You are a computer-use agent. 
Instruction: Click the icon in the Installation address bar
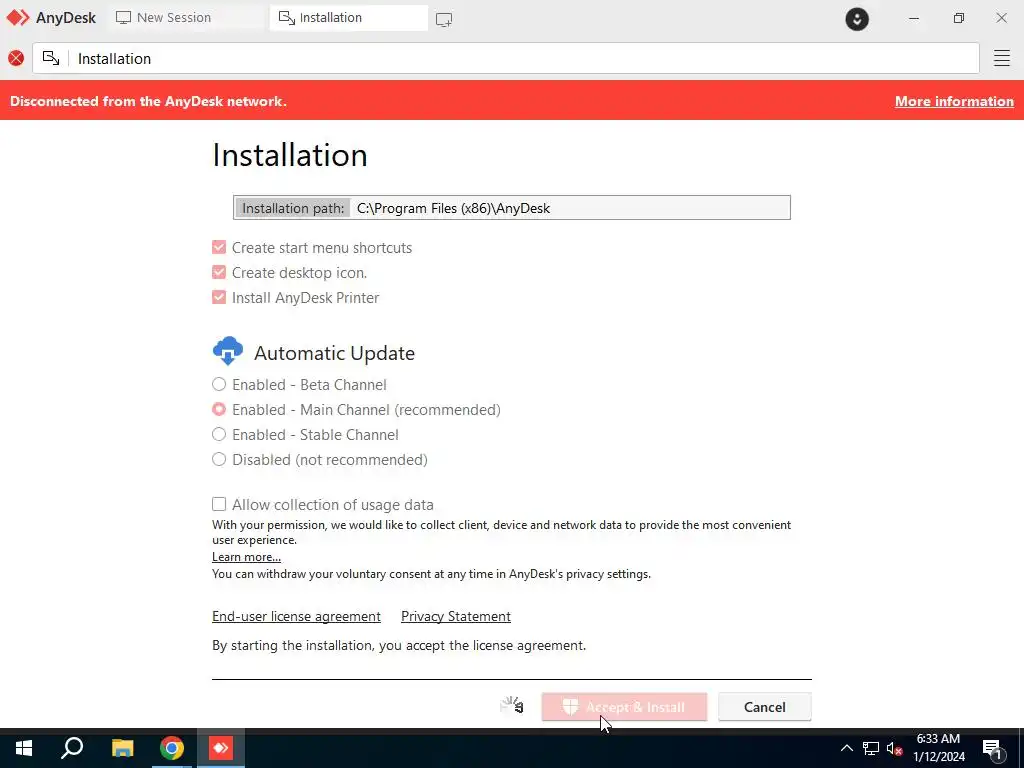click(51, 58)
